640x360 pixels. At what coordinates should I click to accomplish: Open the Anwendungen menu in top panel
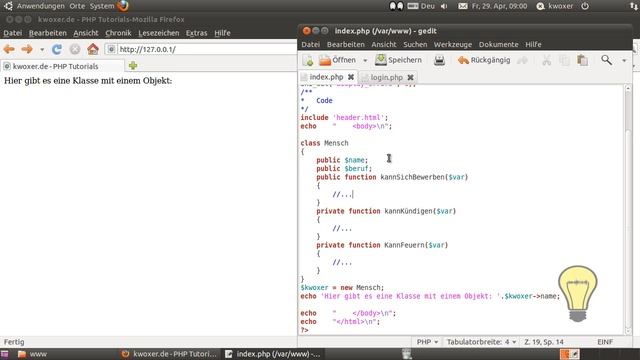(40, 6)
